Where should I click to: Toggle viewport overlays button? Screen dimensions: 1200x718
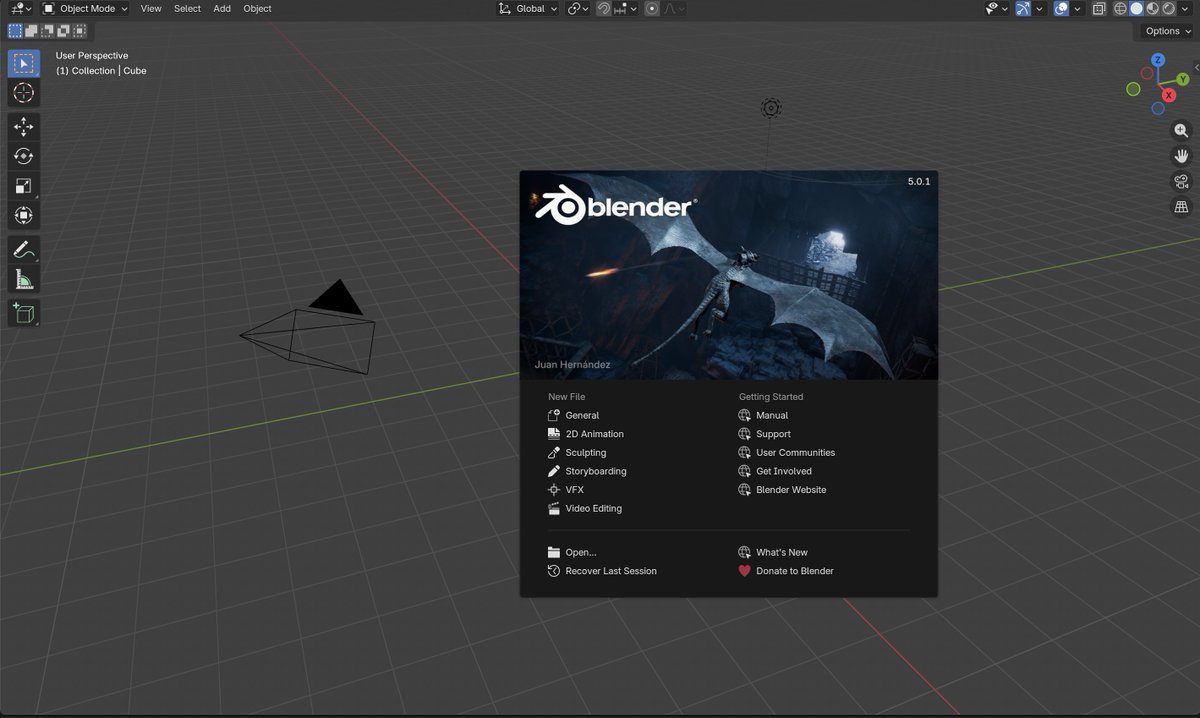(x=1062, y=8)
